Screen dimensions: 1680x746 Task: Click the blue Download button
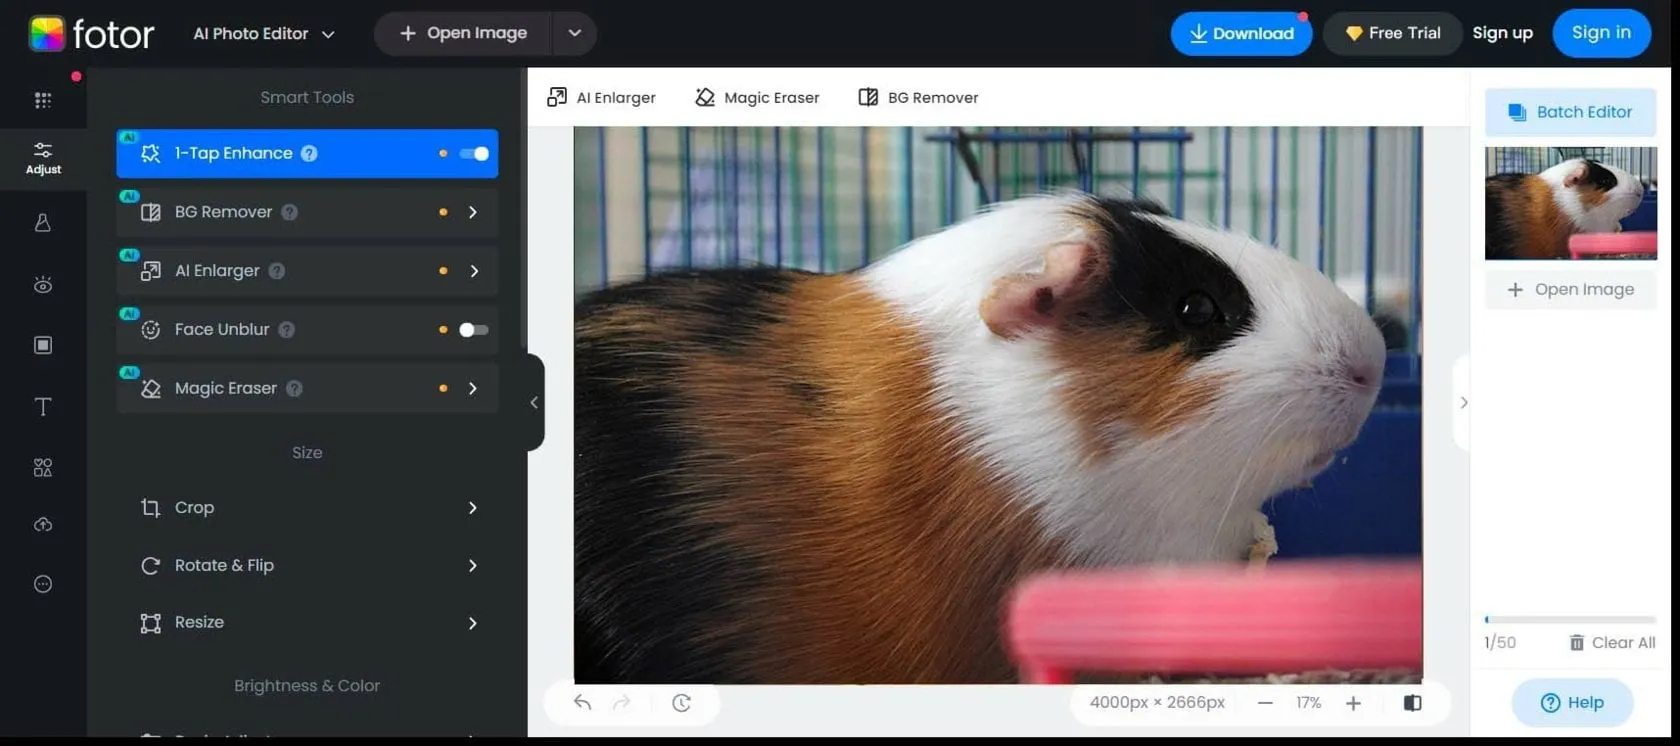(x=1241, y=34)
